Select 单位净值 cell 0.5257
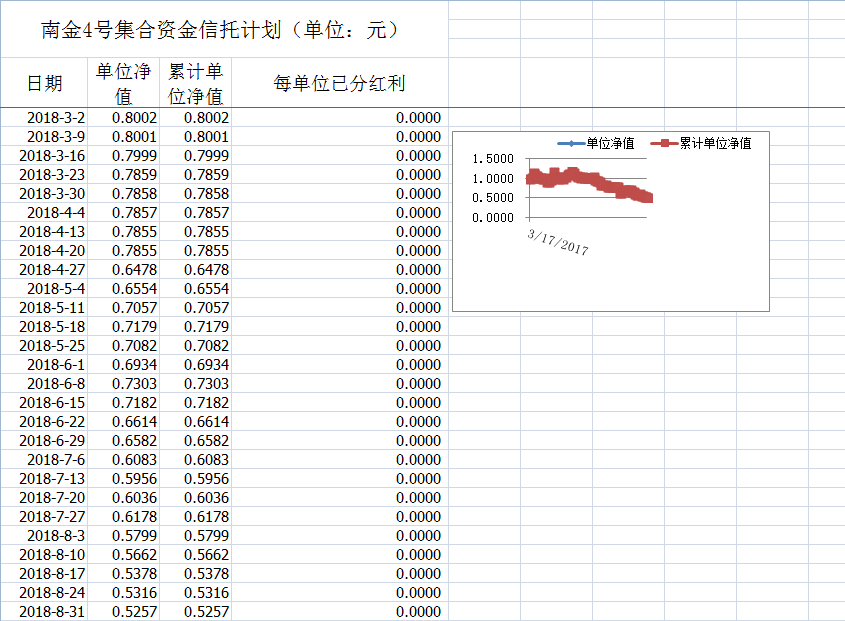Image resolution: width=845 pixels, height=621 pixels. pos(123,611)
